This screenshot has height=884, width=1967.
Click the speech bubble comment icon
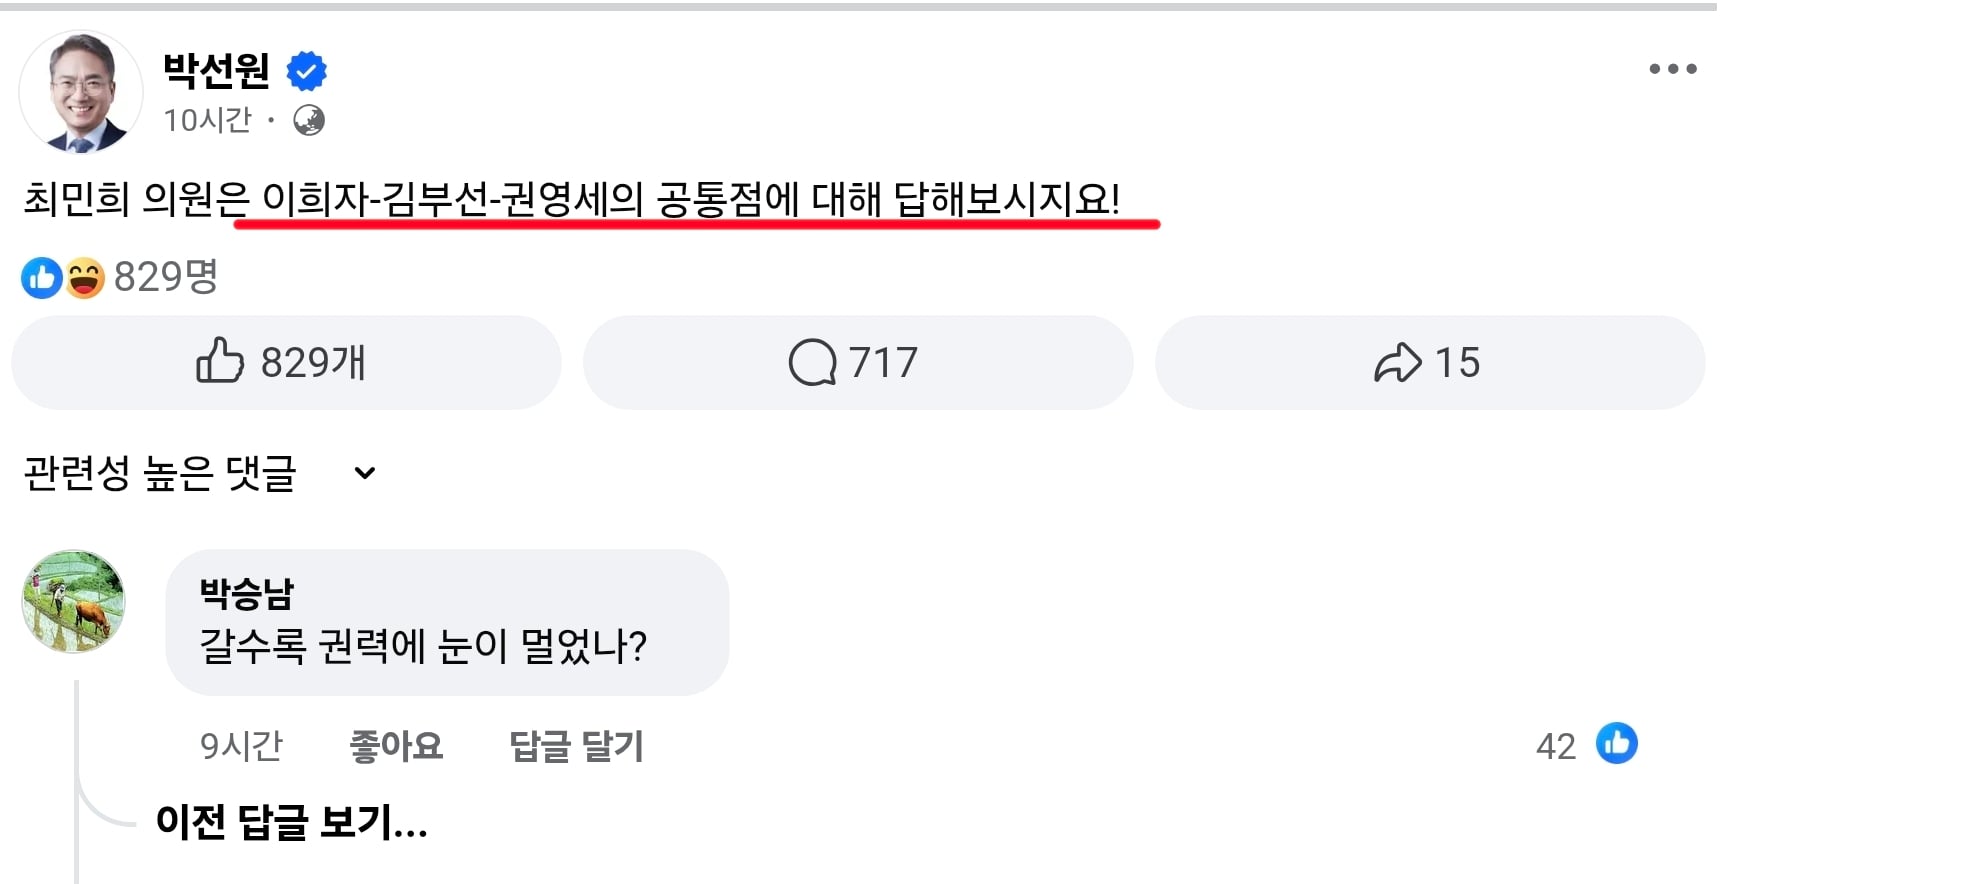pyautogui.click(x=812, y=362)
